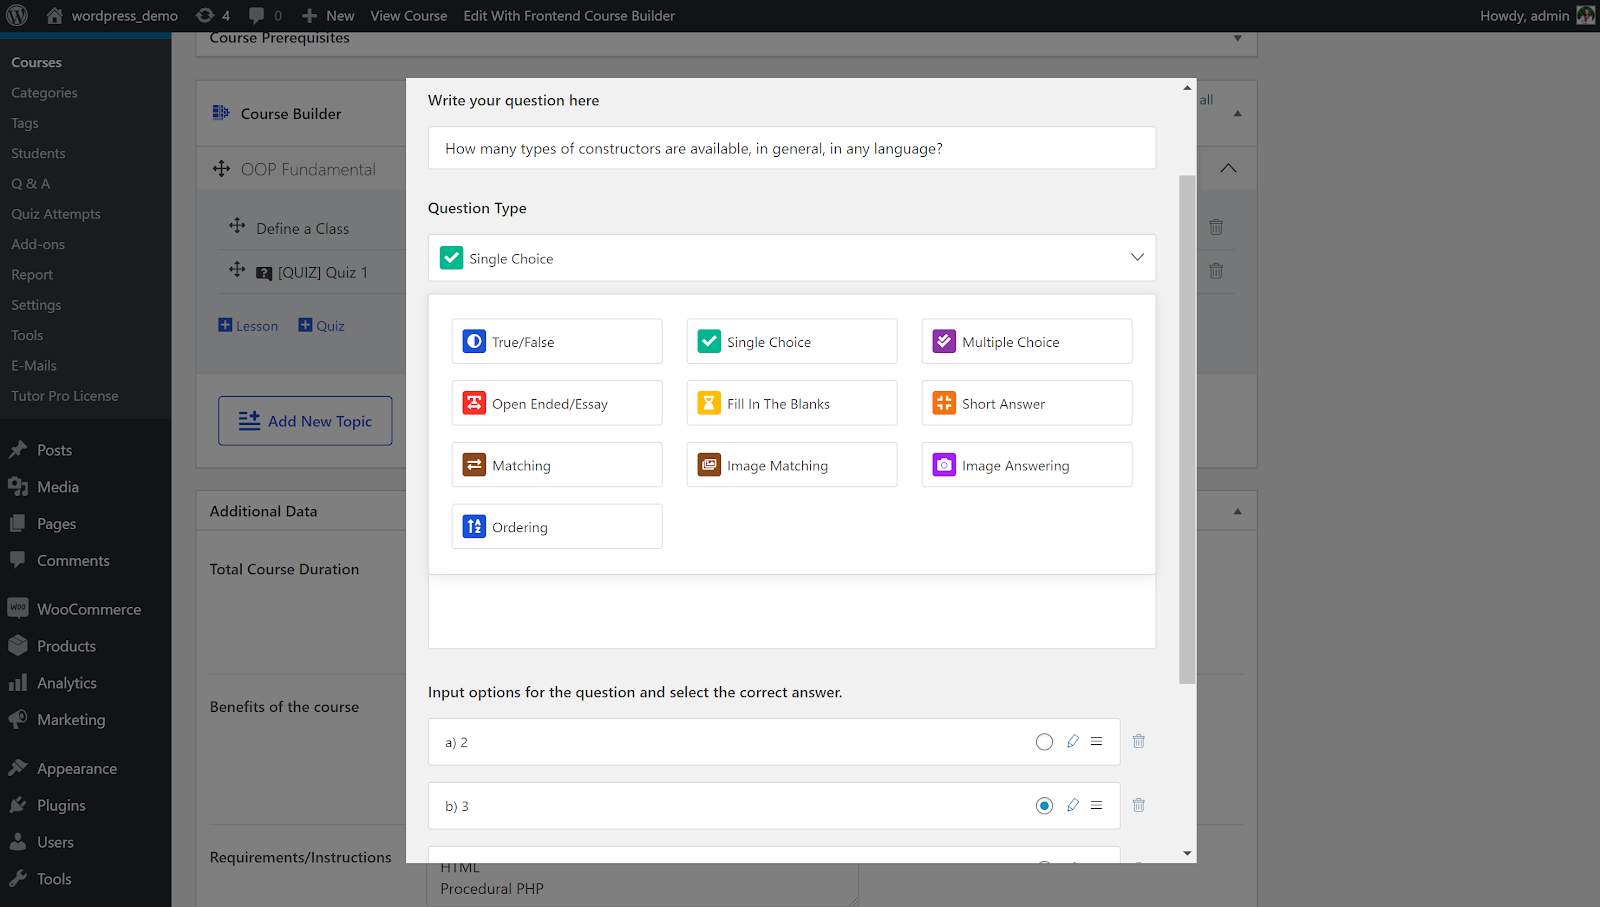Click the move handle of Define a Class
This screenshot has width=1600, height=907.
click(237, 226)
